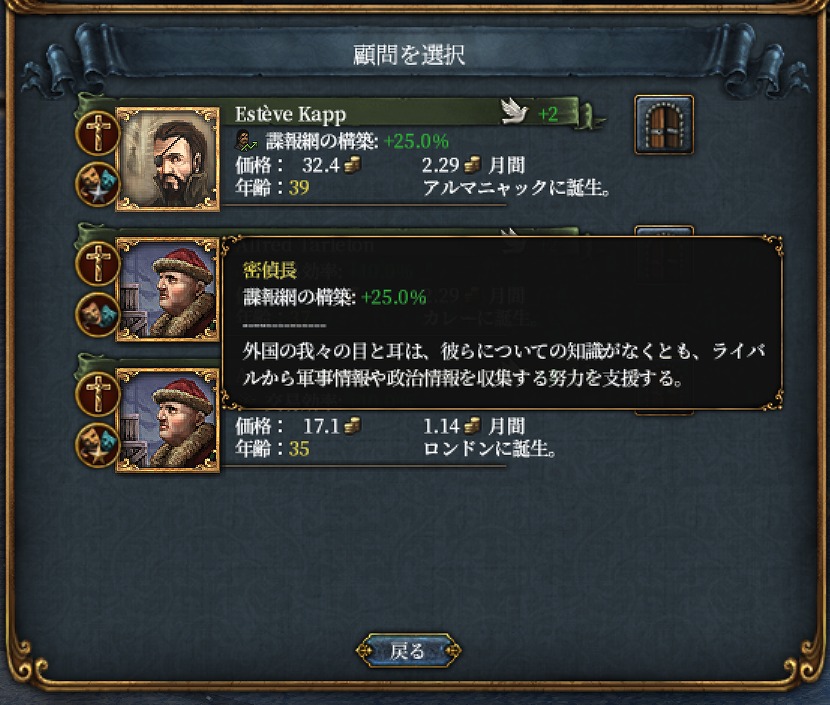Viewport: 830px width, 705px height.
Task: Click the door hire button for Estève Kapp
Action: pyautogui.click(x=664, y=125)
